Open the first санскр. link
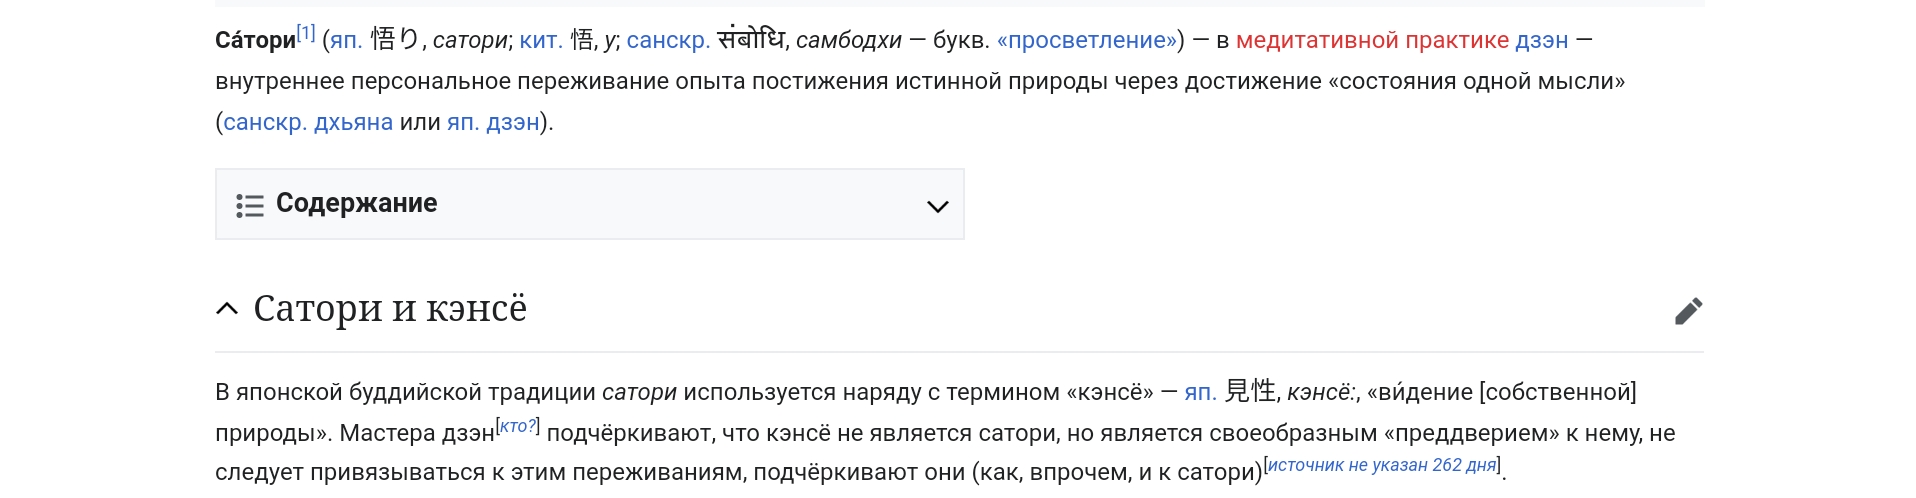This screenshot has width=1916, height=498. click(668, 40)
